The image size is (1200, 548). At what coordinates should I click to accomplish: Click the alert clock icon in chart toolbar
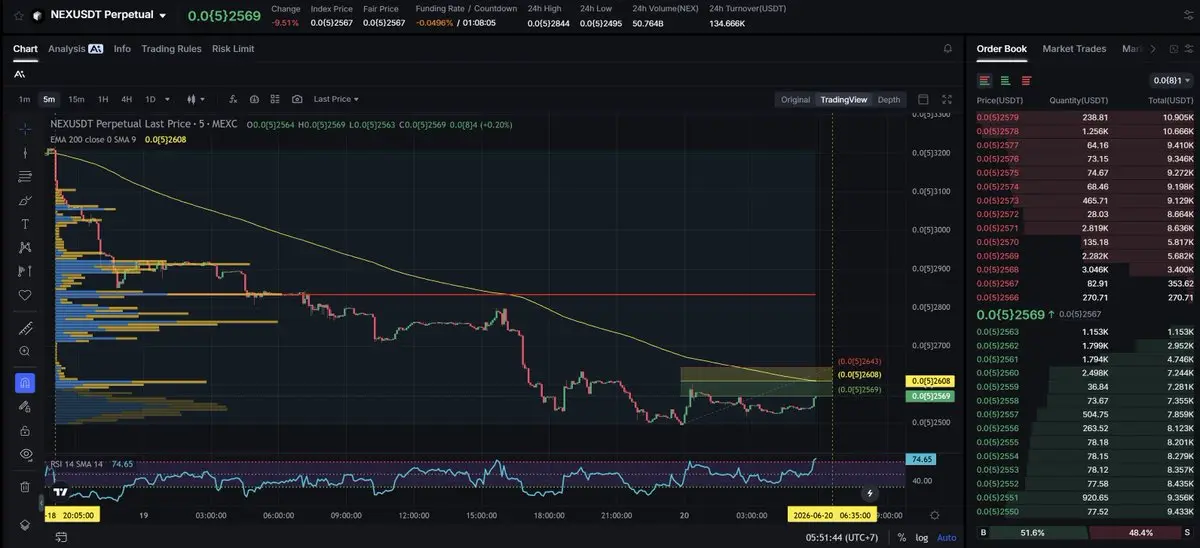pos(254,99)
